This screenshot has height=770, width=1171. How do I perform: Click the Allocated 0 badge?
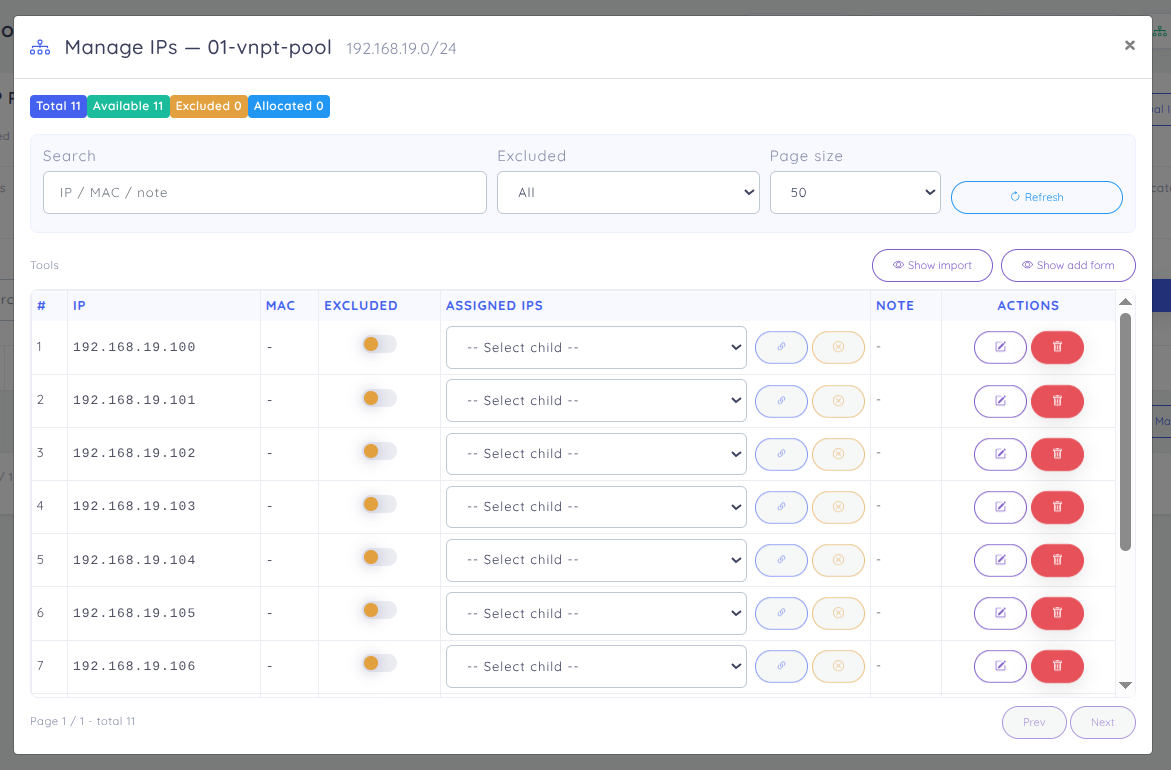[x=288, y=106]
